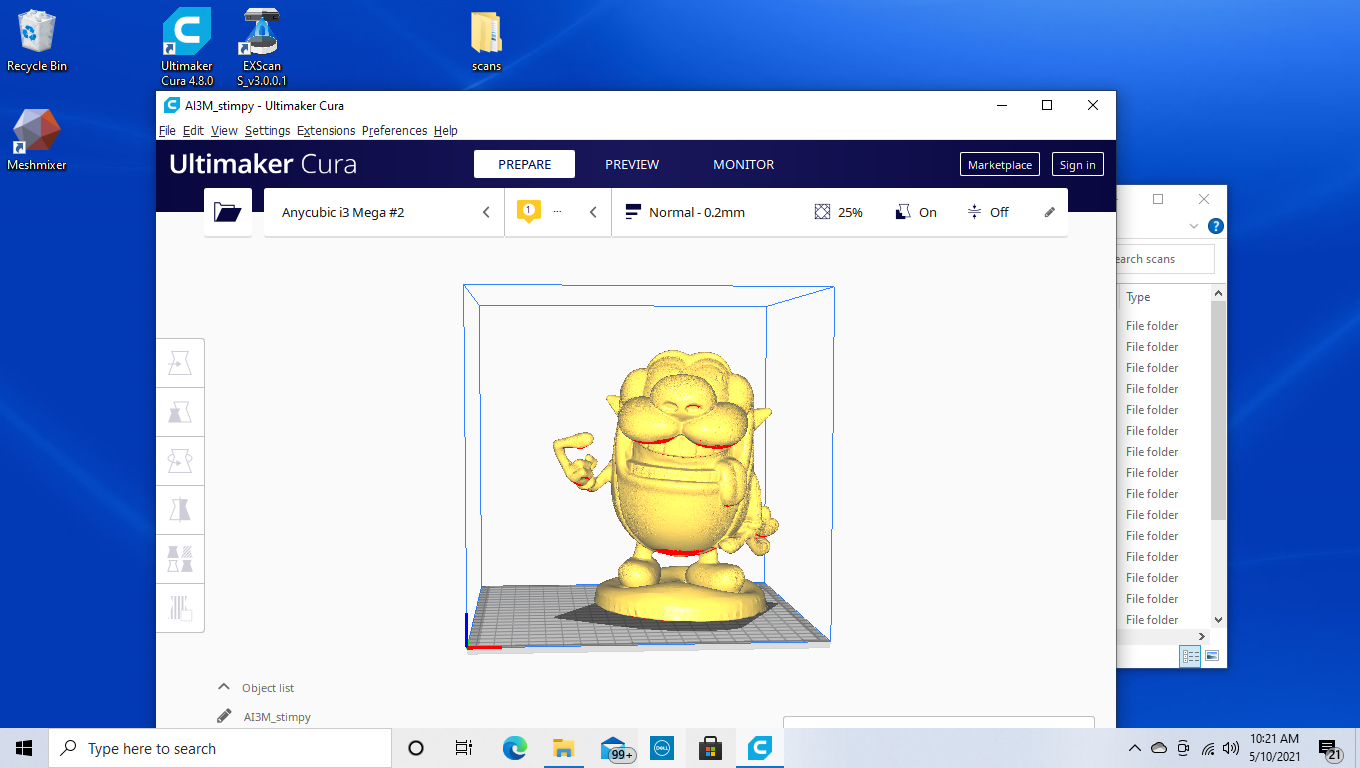Open Microsoft Edge from the taskbar
Screen dimensions: 1360x768
514,748
